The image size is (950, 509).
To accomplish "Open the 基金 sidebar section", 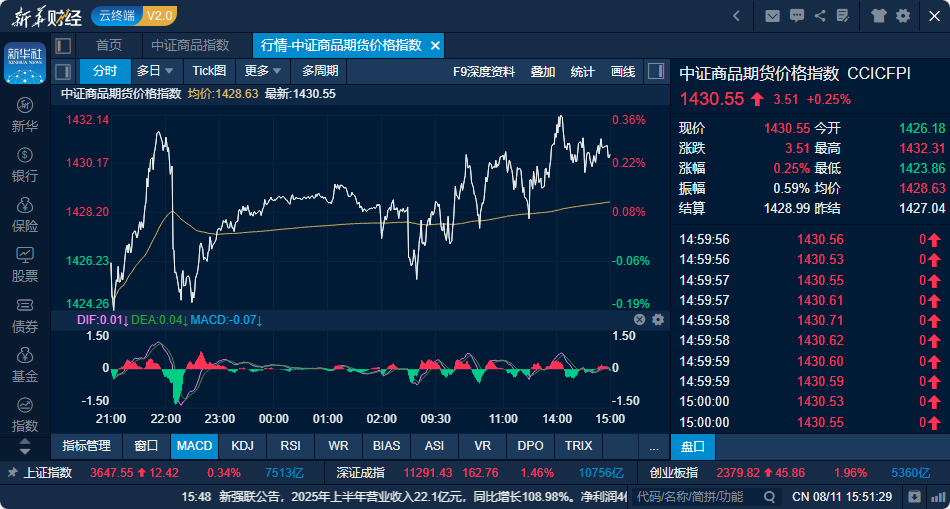I will click(25, 365).
